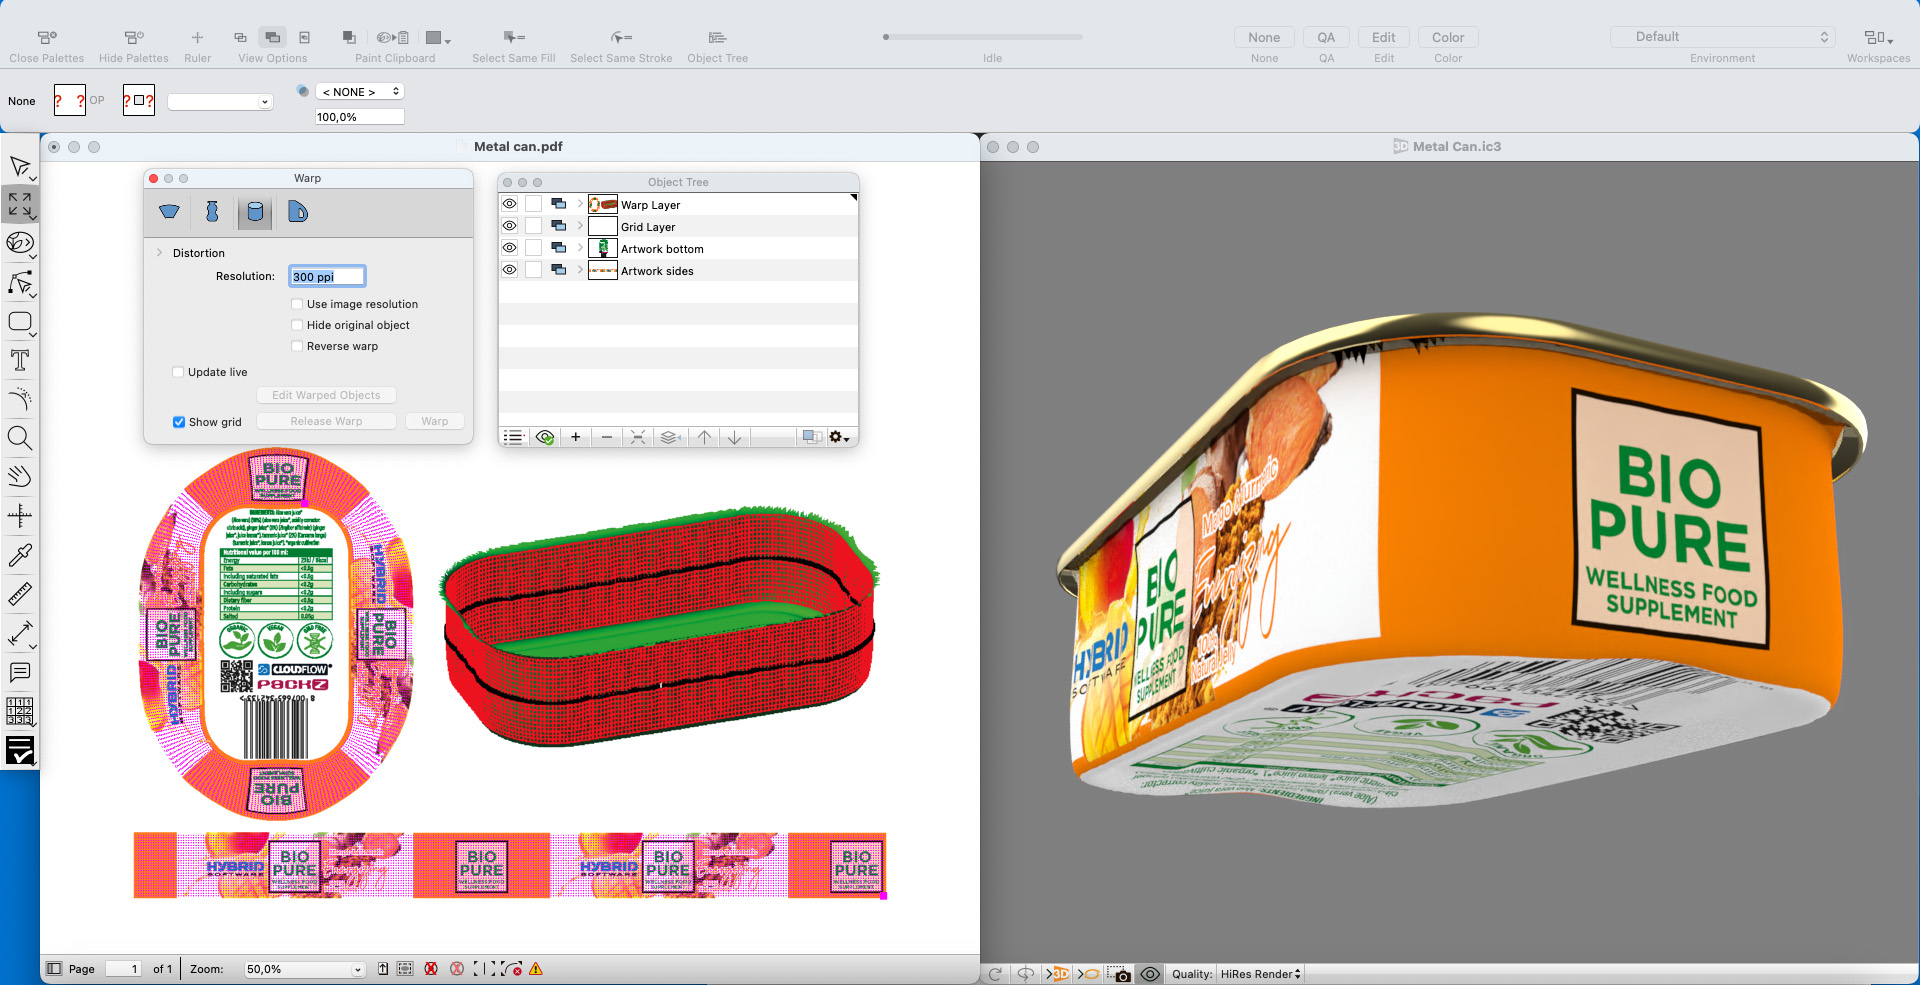Pick the Eyedropper tool
This screenshot has height=985, width=1920.
point(20,555)
